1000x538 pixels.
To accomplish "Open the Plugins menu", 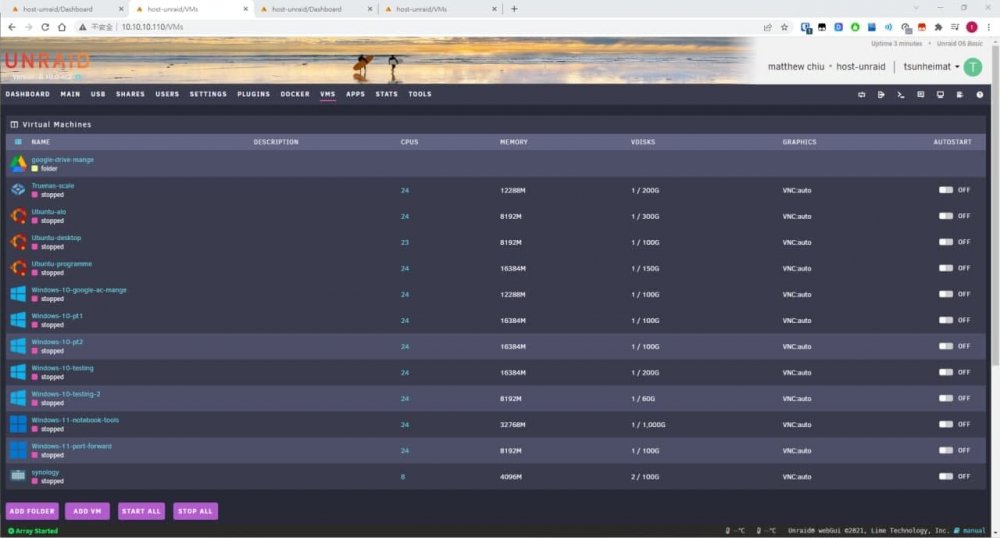I will tap(253, 94).
